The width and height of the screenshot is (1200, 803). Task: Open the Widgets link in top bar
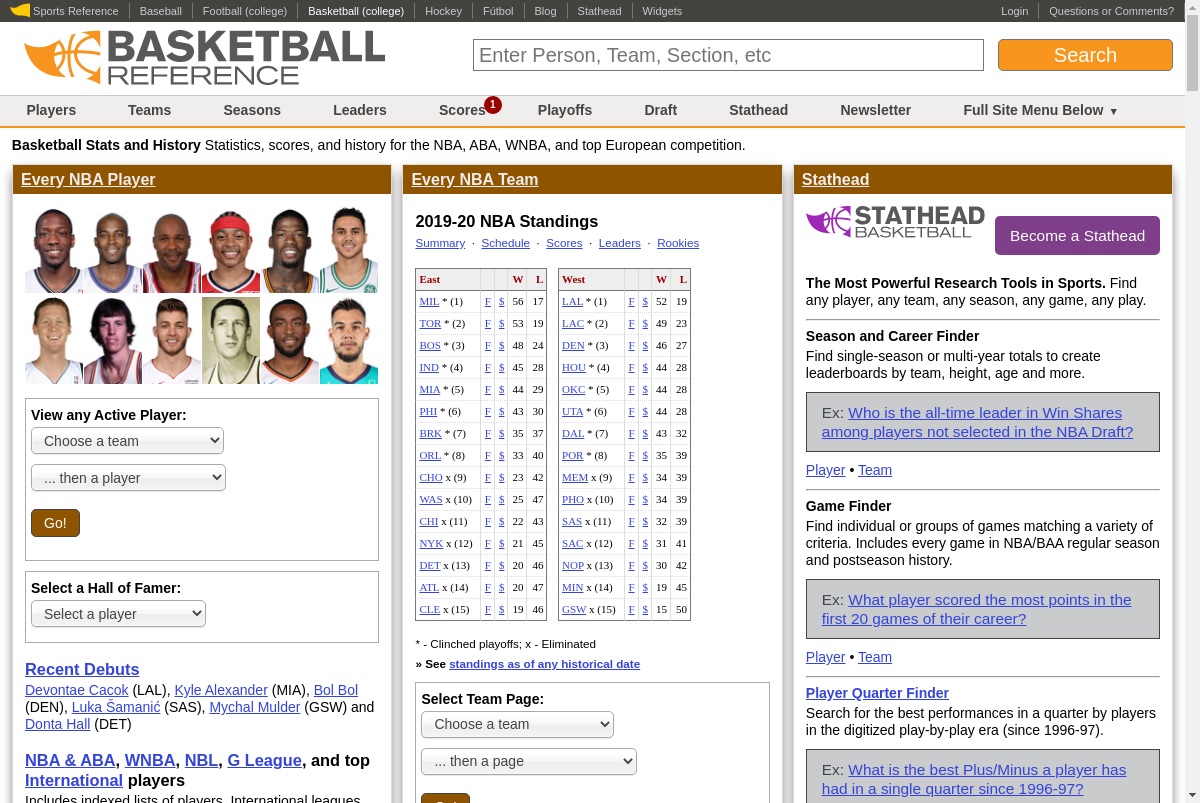[662, 11]
